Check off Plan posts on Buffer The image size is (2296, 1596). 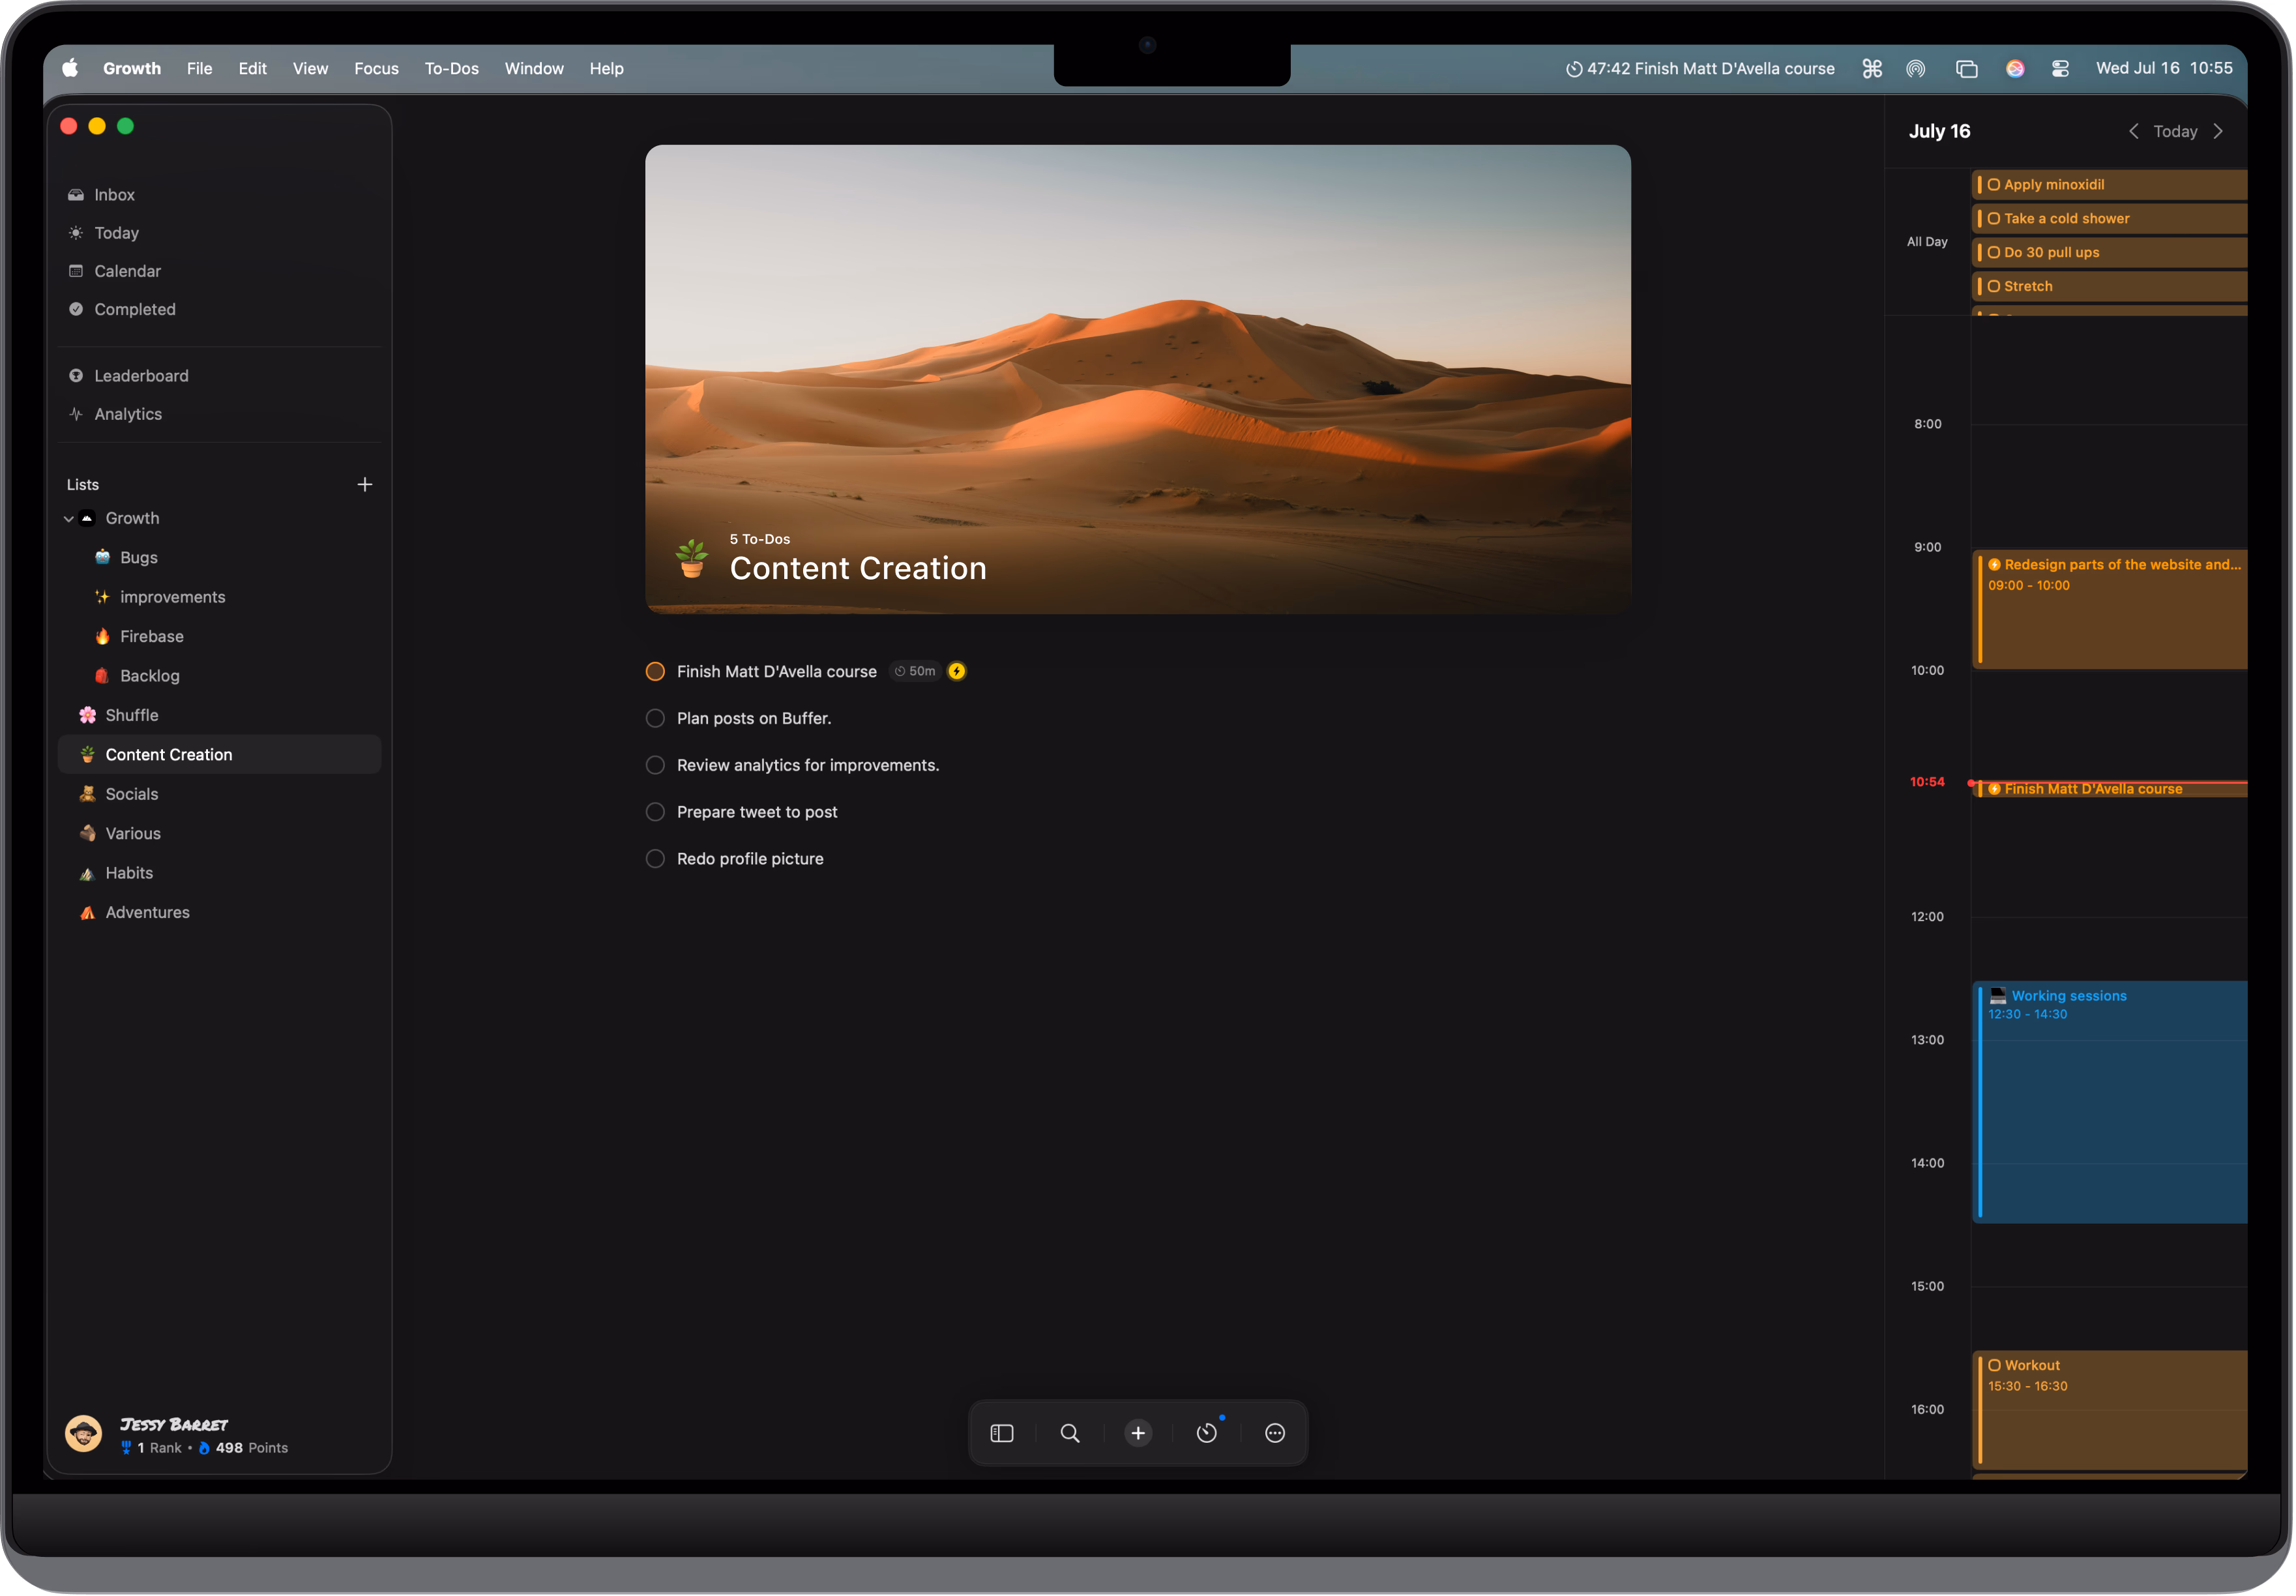click(x=655, y=718)
